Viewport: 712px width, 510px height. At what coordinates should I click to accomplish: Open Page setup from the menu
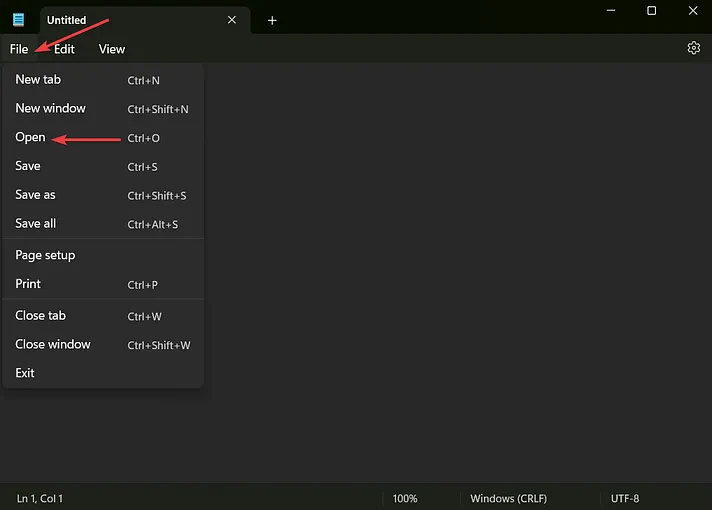coord(103,255)
